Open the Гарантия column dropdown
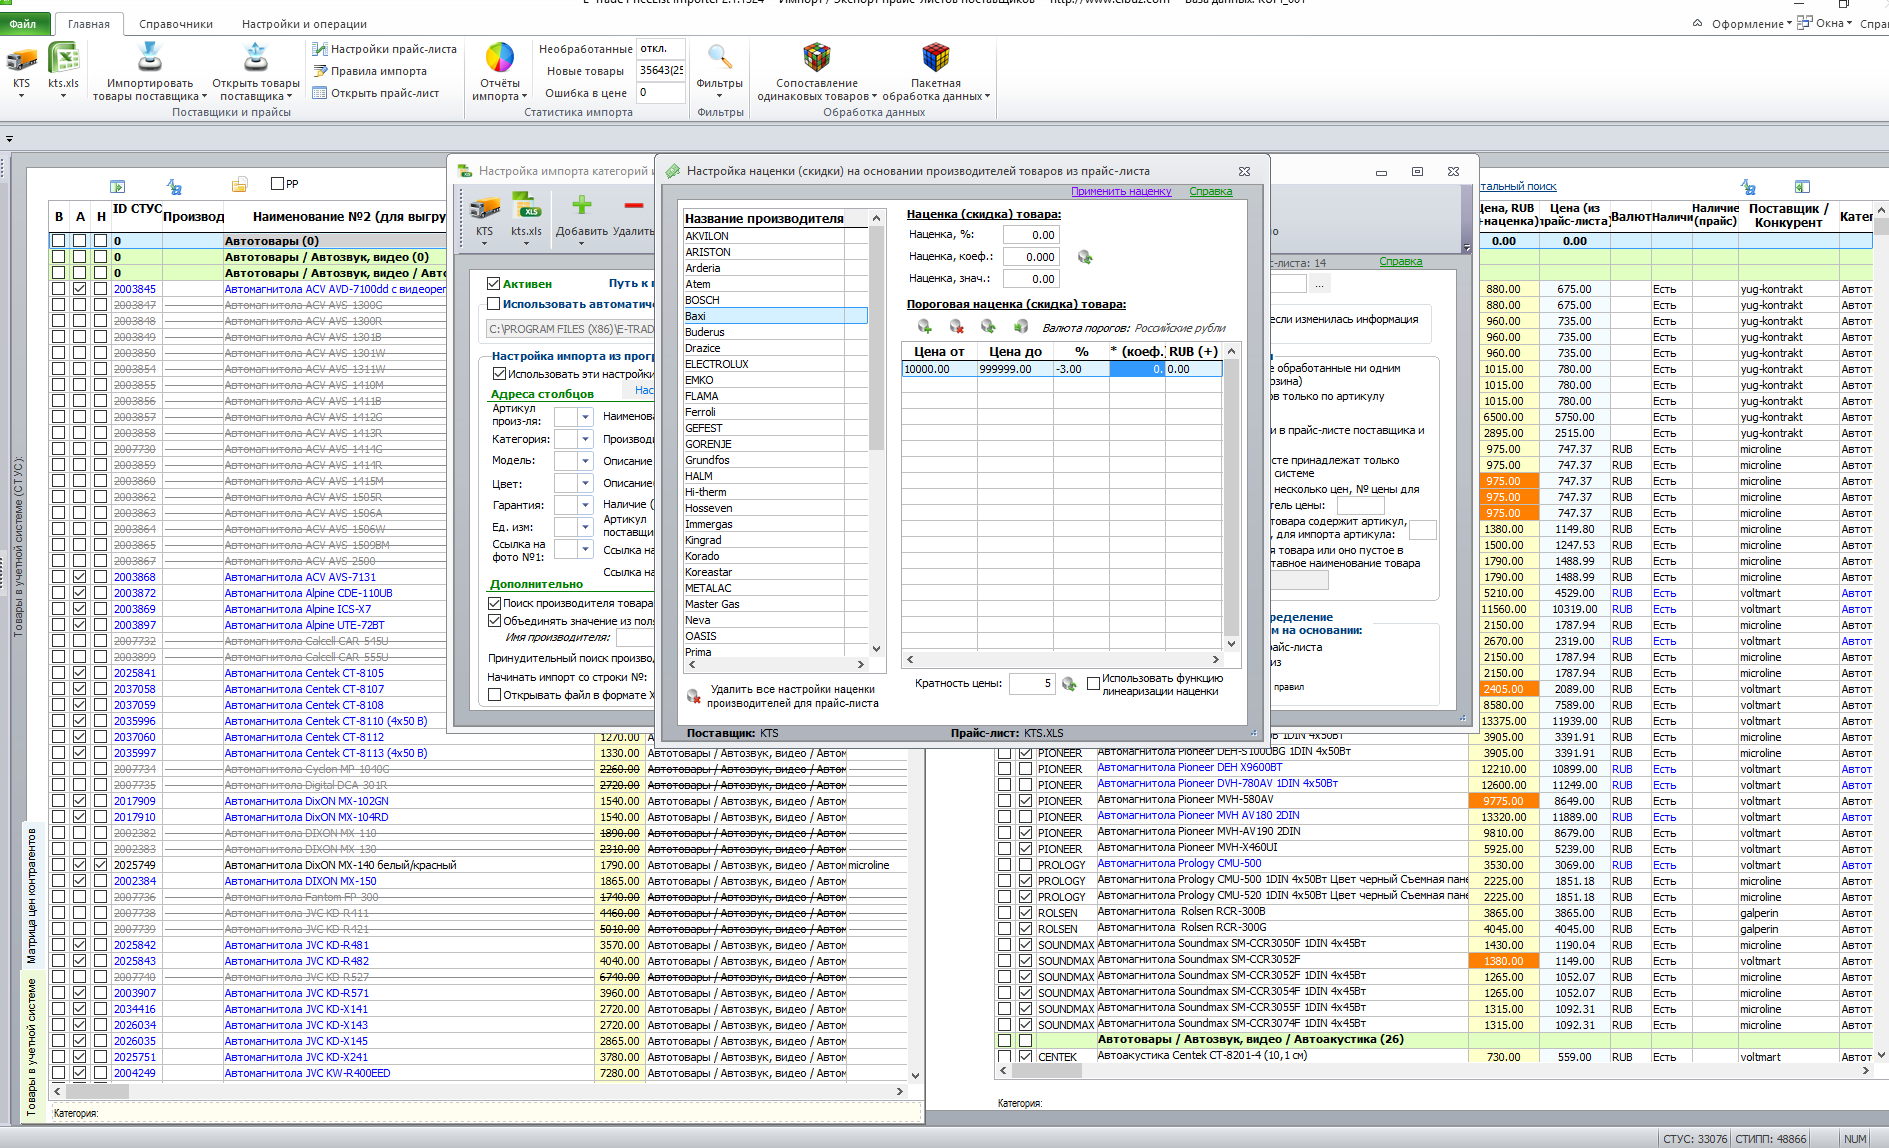Screen dimensions: 1889x1148 585,505
